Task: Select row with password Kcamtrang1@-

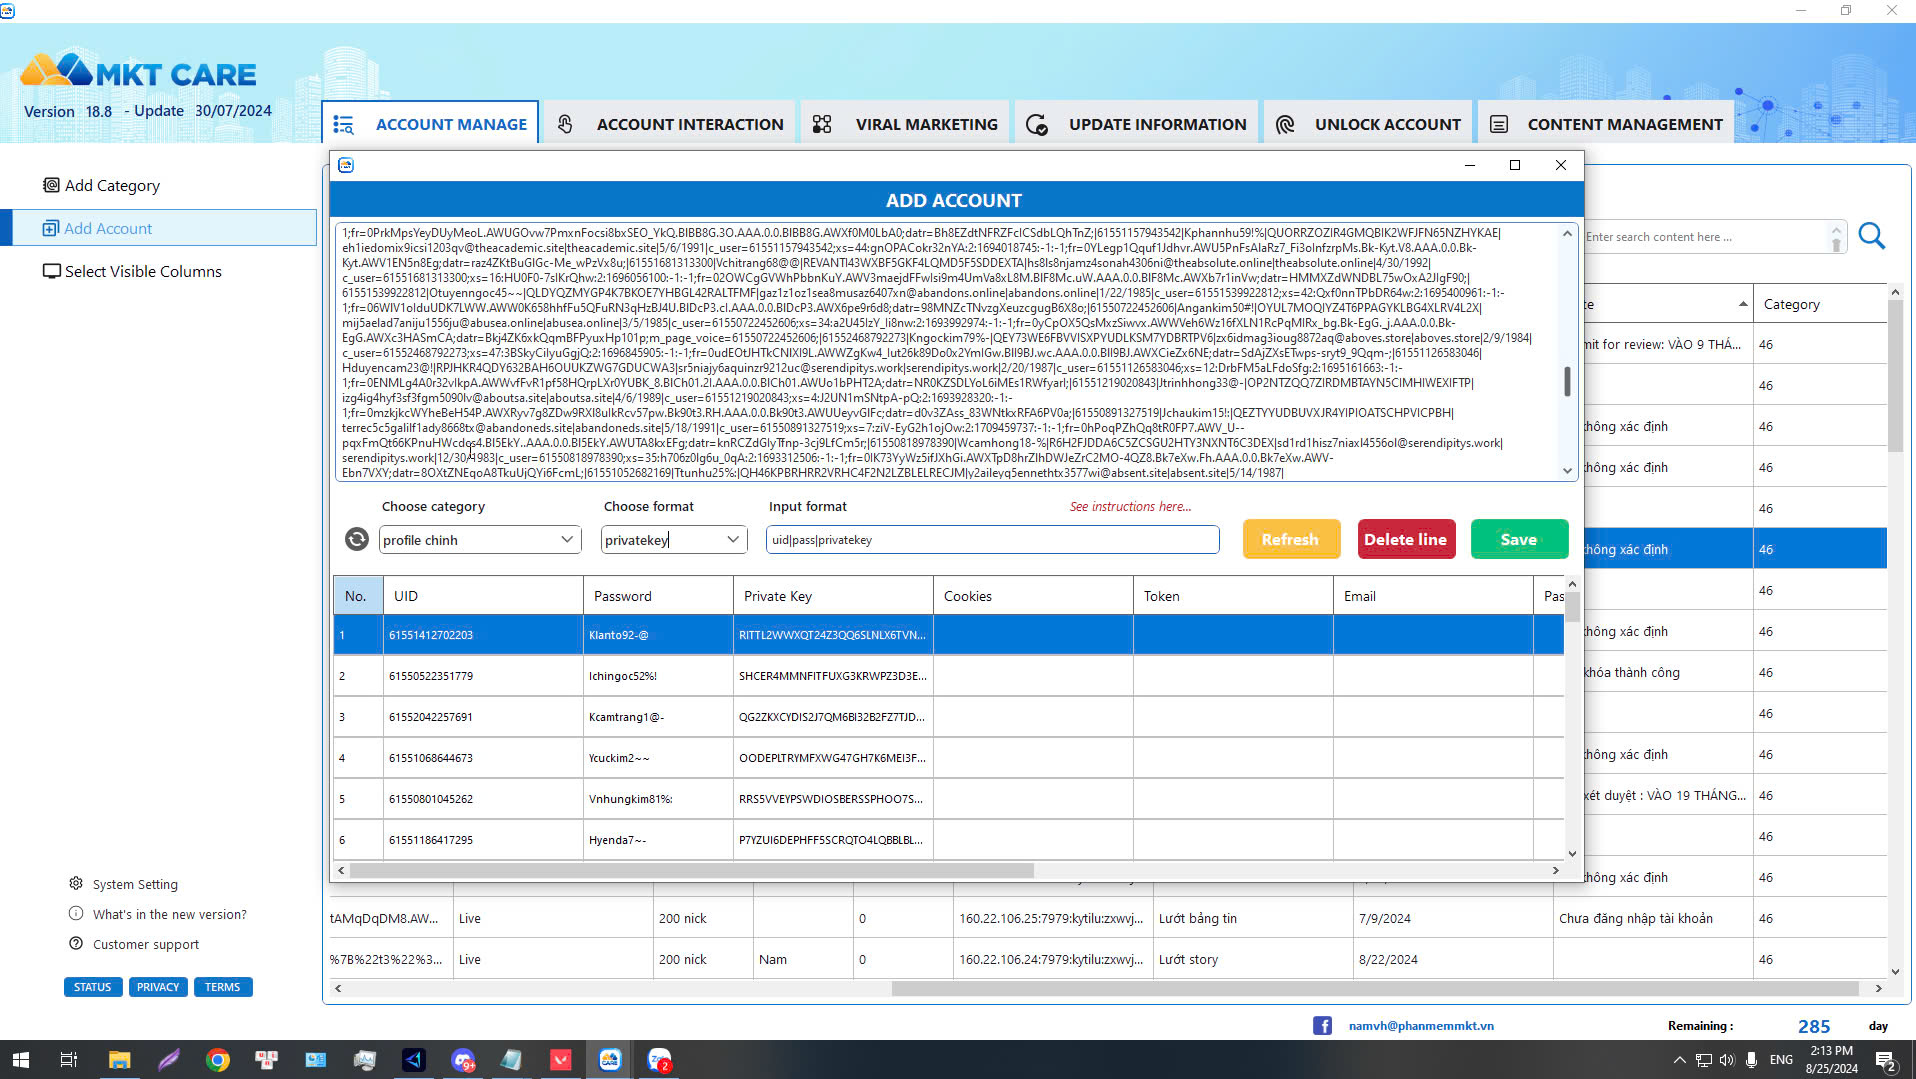Action: click(x=948, y=717)
